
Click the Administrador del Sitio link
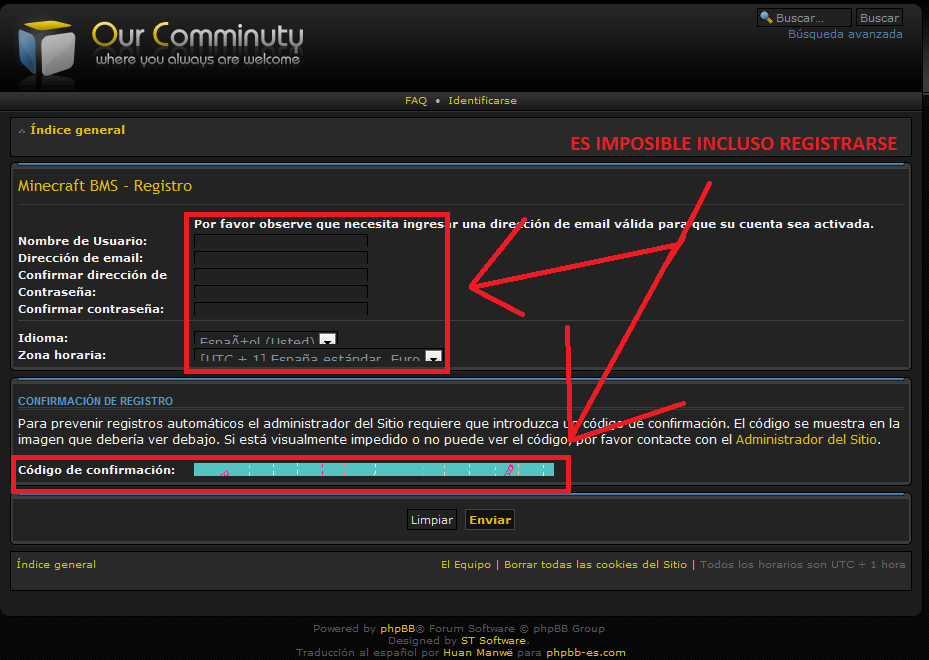click(x=807, y=440)
